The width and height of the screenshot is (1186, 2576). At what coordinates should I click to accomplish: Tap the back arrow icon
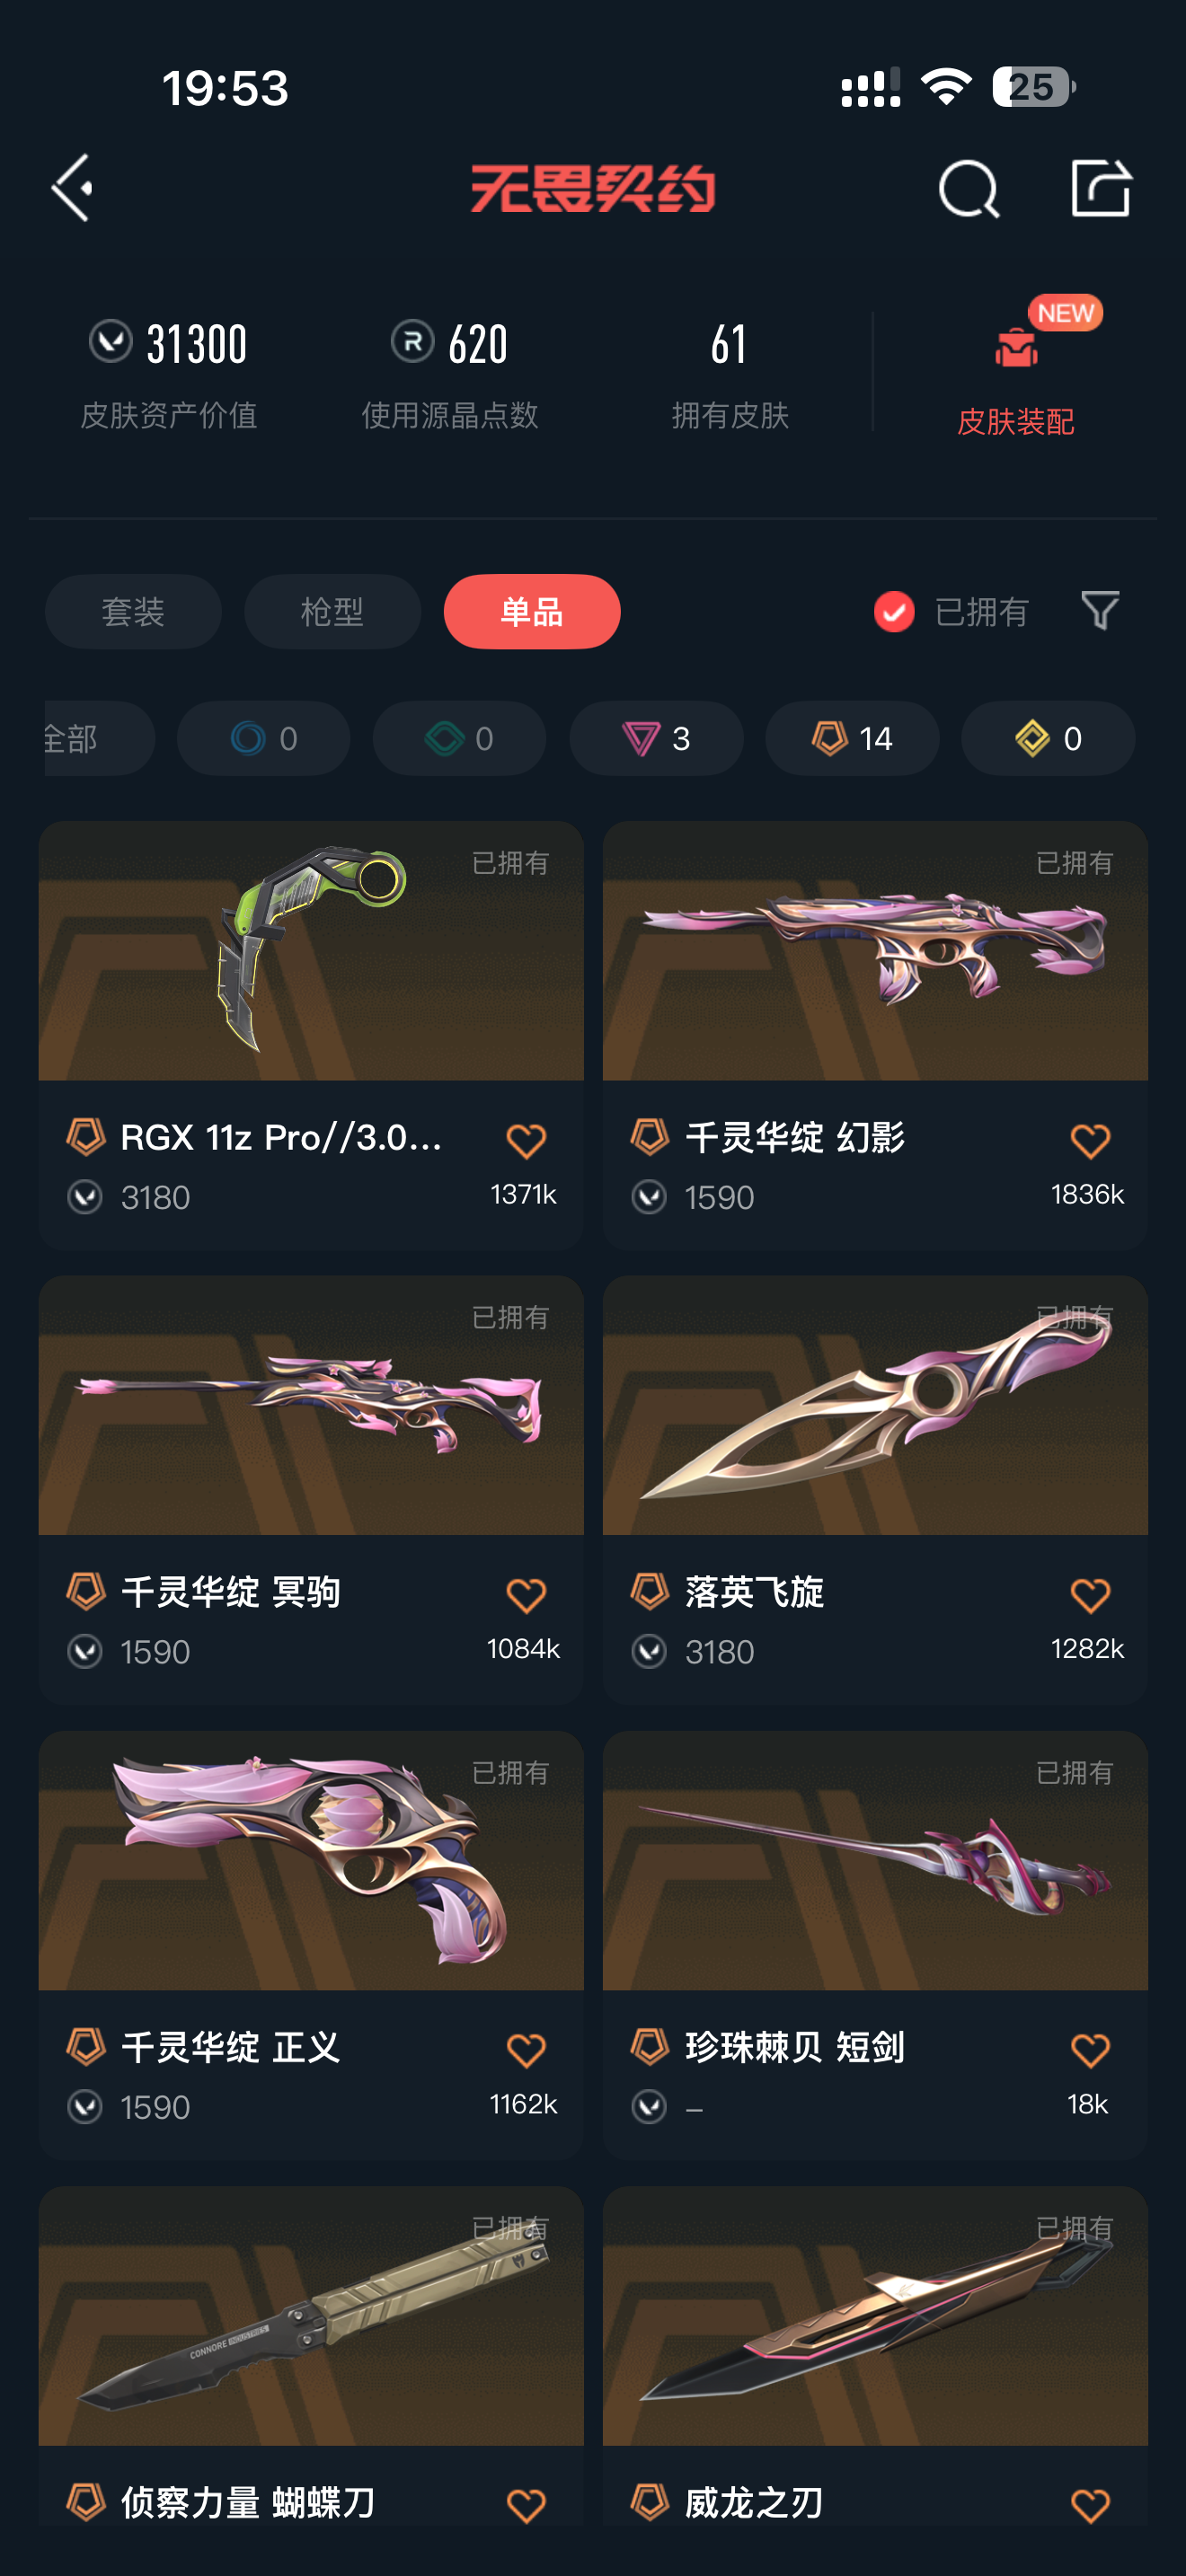point(72,187)
